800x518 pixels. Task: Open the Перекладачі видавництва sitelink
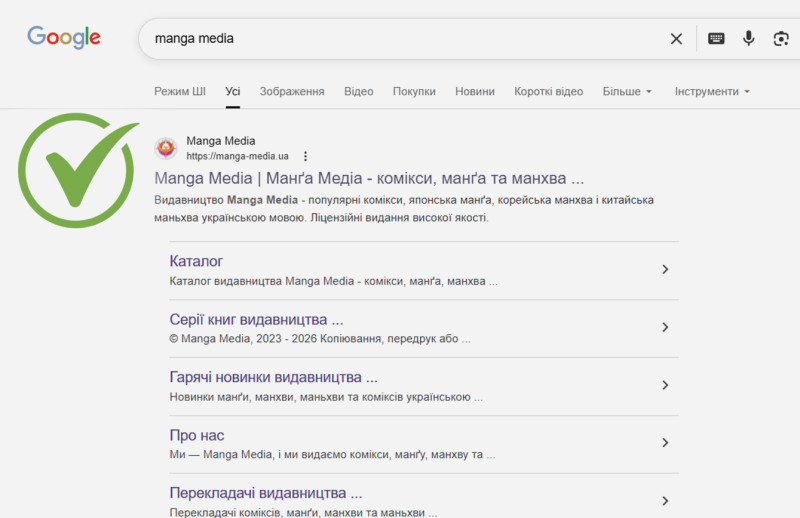point(266,493)
